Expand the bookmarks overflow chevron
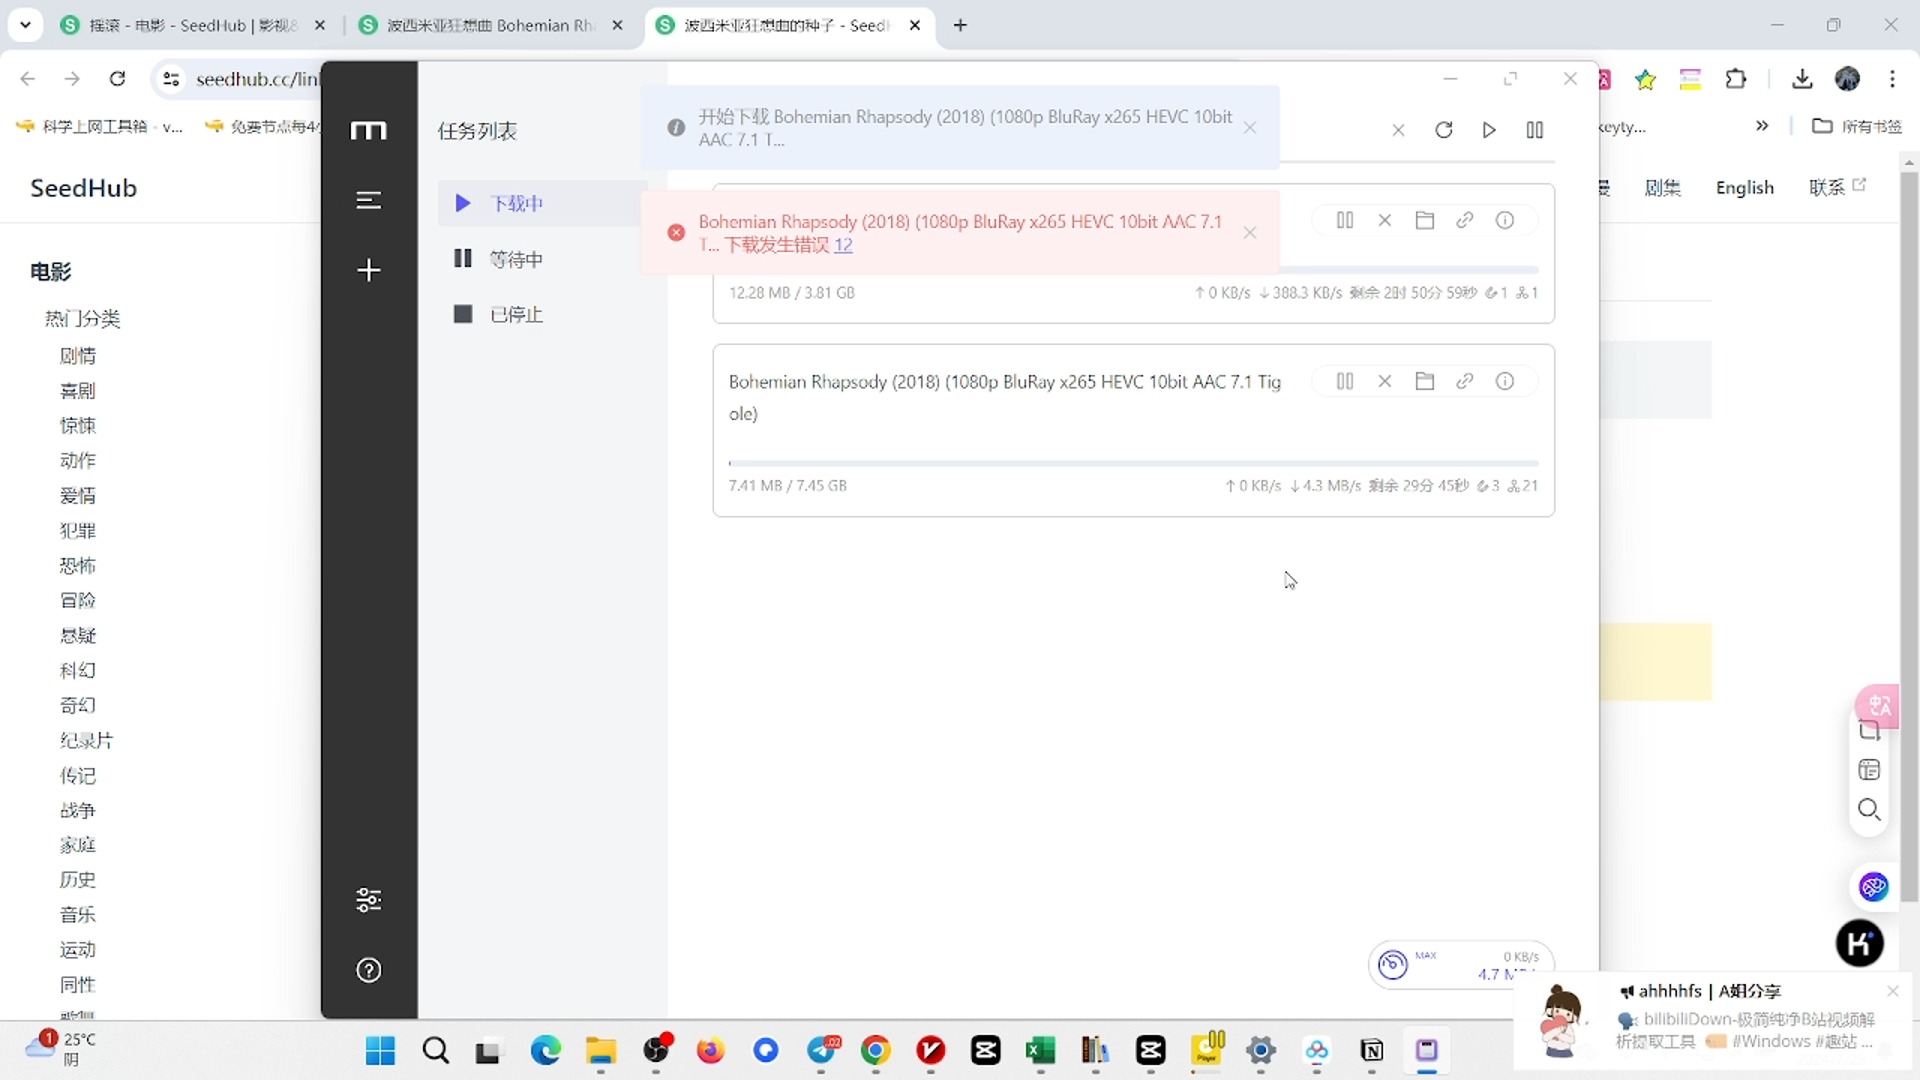Image resolution: width=1920 pixels, height=1080 pixels. pos(1762,126)
